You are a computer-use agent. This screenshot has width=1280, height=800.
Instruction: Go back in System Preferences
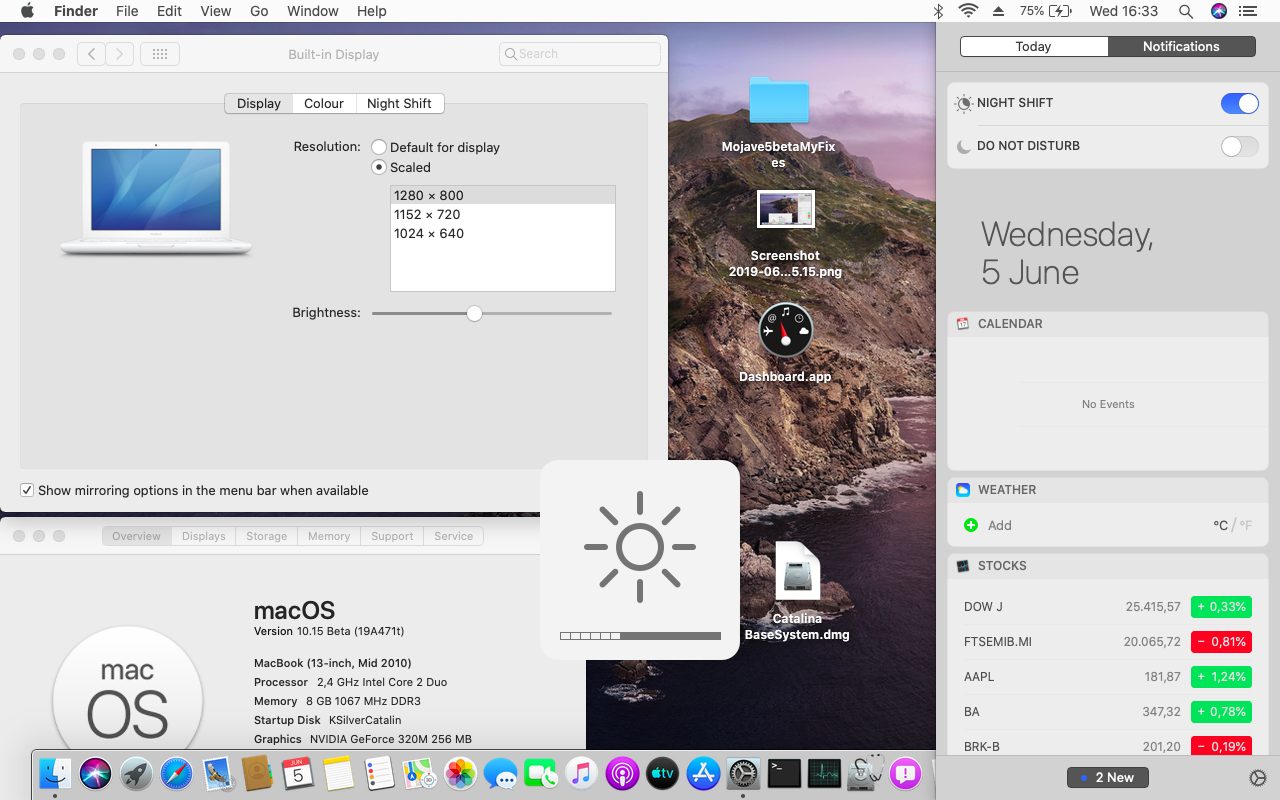click(x=92, y=54)
